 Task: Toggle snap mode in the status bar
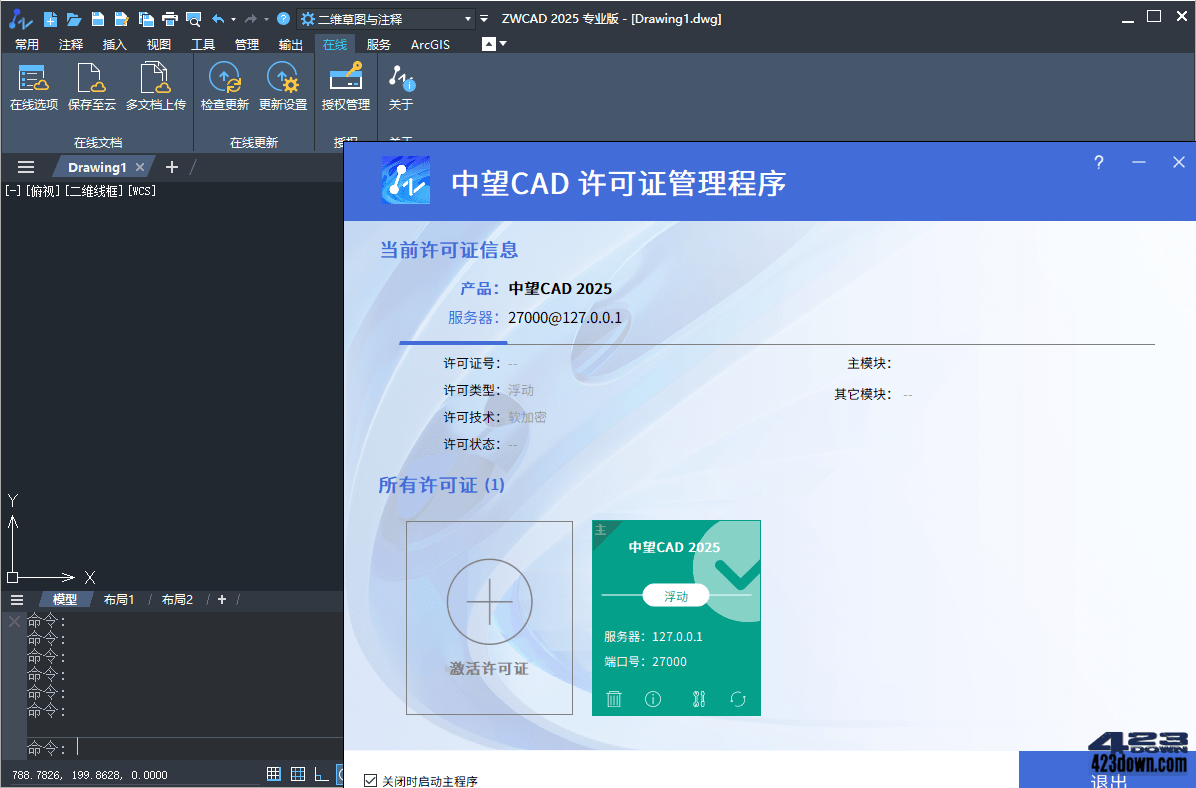273,773
